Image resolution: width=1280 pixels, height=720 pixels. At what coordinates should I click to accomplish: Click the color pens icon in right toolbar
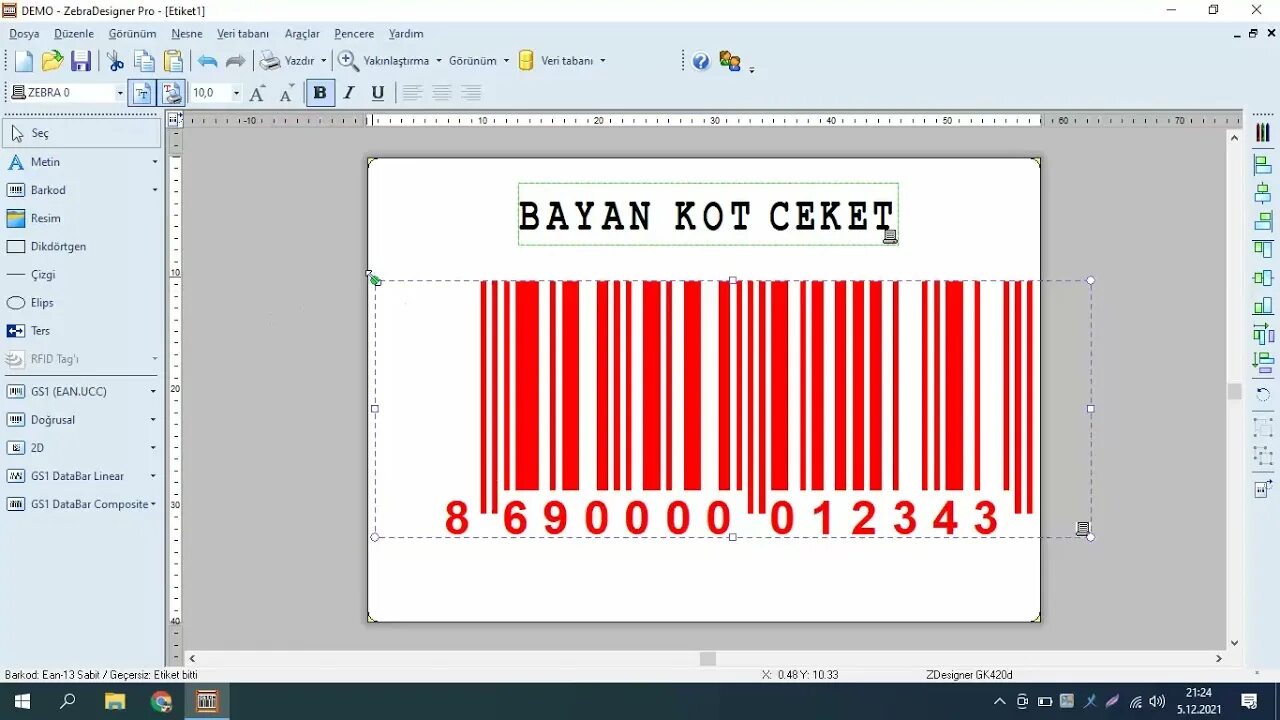(1263, 133)
